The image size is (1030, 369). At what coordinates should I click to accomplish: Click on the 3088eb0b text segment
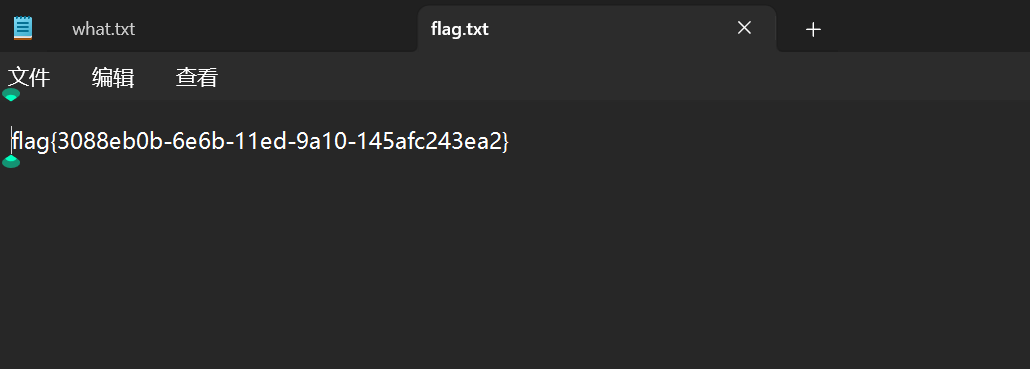pos(110,141)
